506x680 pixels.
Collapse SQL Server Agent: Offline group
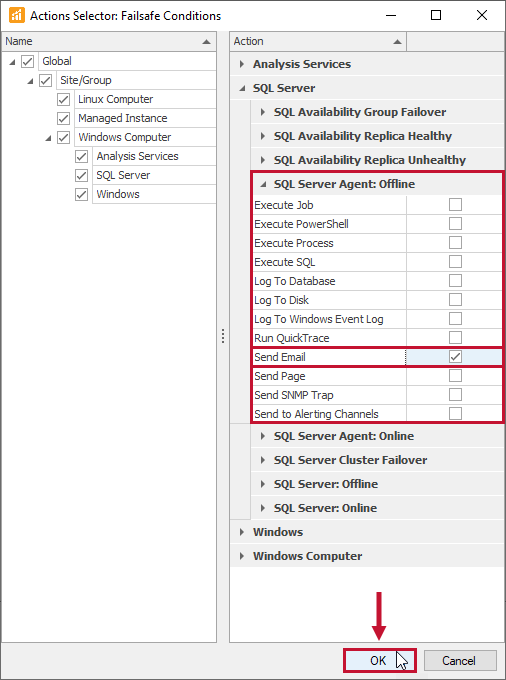coord(263,184)
